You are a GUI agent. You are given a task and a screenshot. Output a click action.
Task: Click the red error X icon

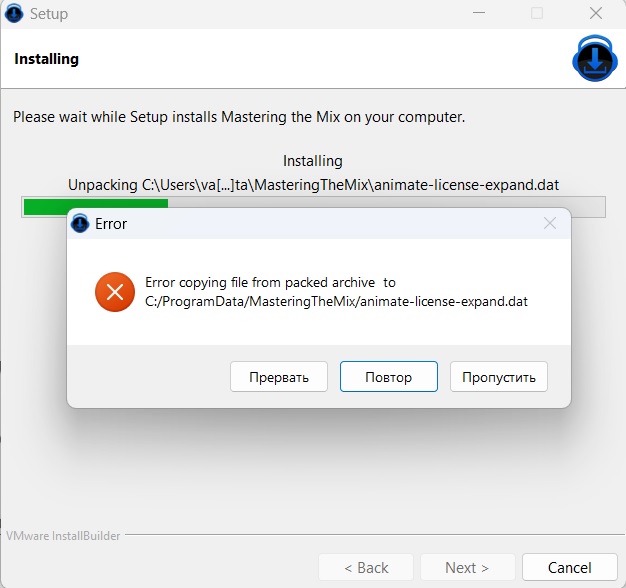click(x=114, y=292)
